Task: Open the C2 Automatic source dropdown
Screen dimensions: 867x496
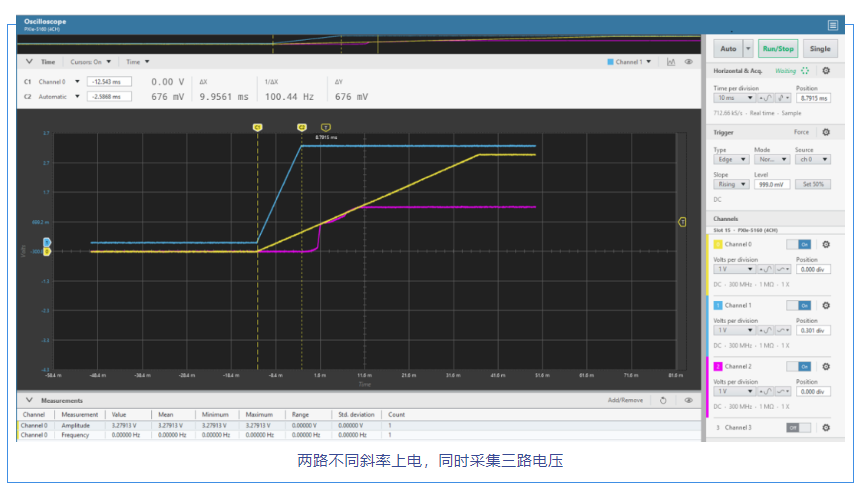Action: pos(59,97)
